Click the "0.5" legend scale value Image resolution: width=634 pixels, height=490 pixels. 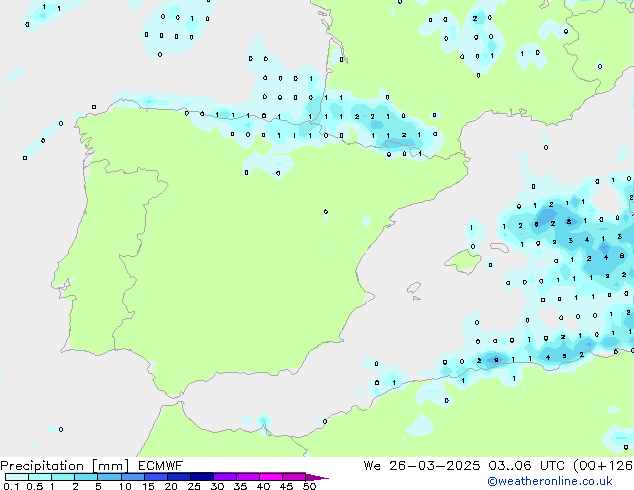[x=35, y=486]
